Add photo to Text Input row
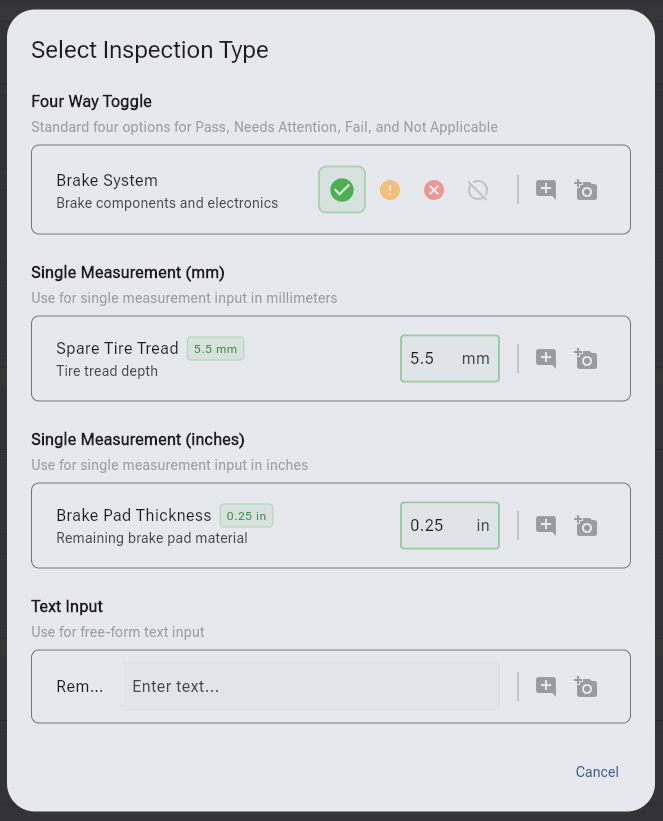 click(586, 686)
